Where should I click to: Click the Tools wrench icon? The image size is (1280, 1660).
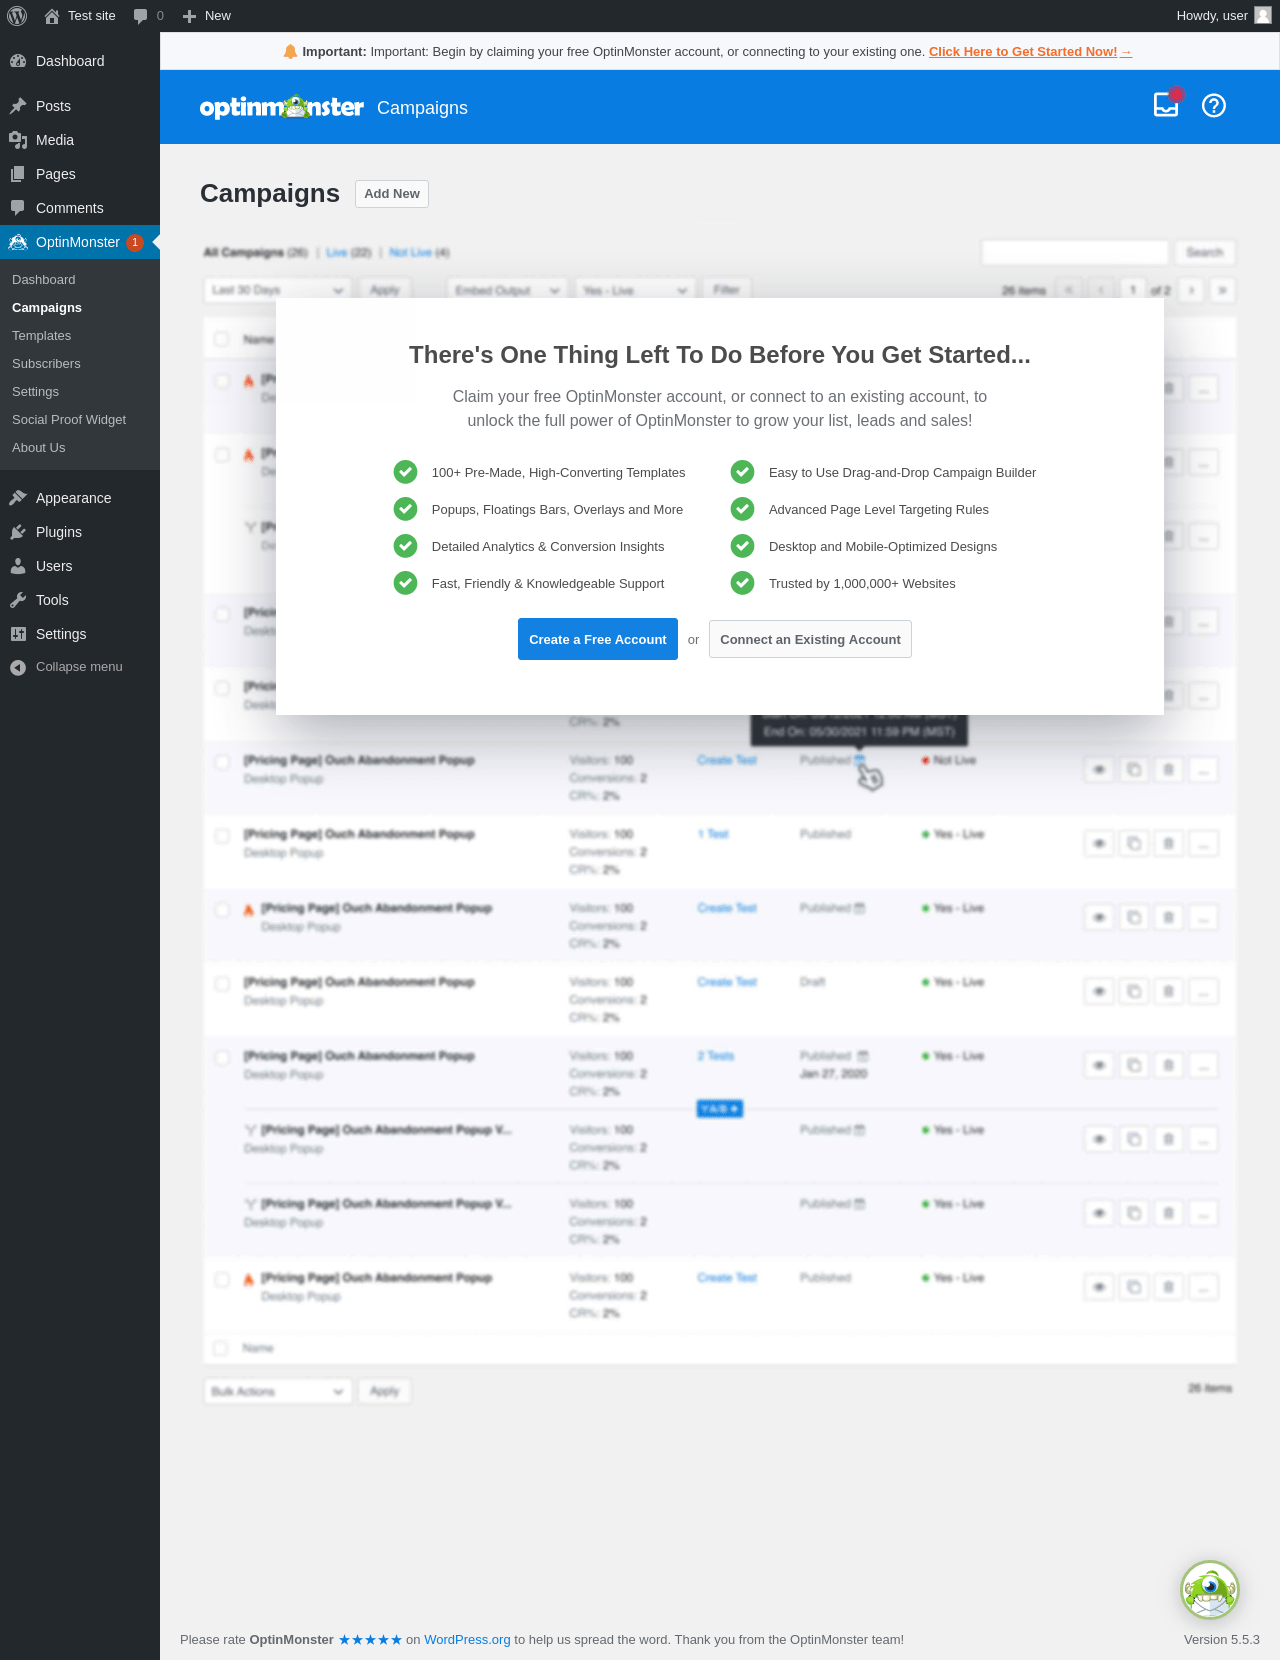[x=18, y=600]
